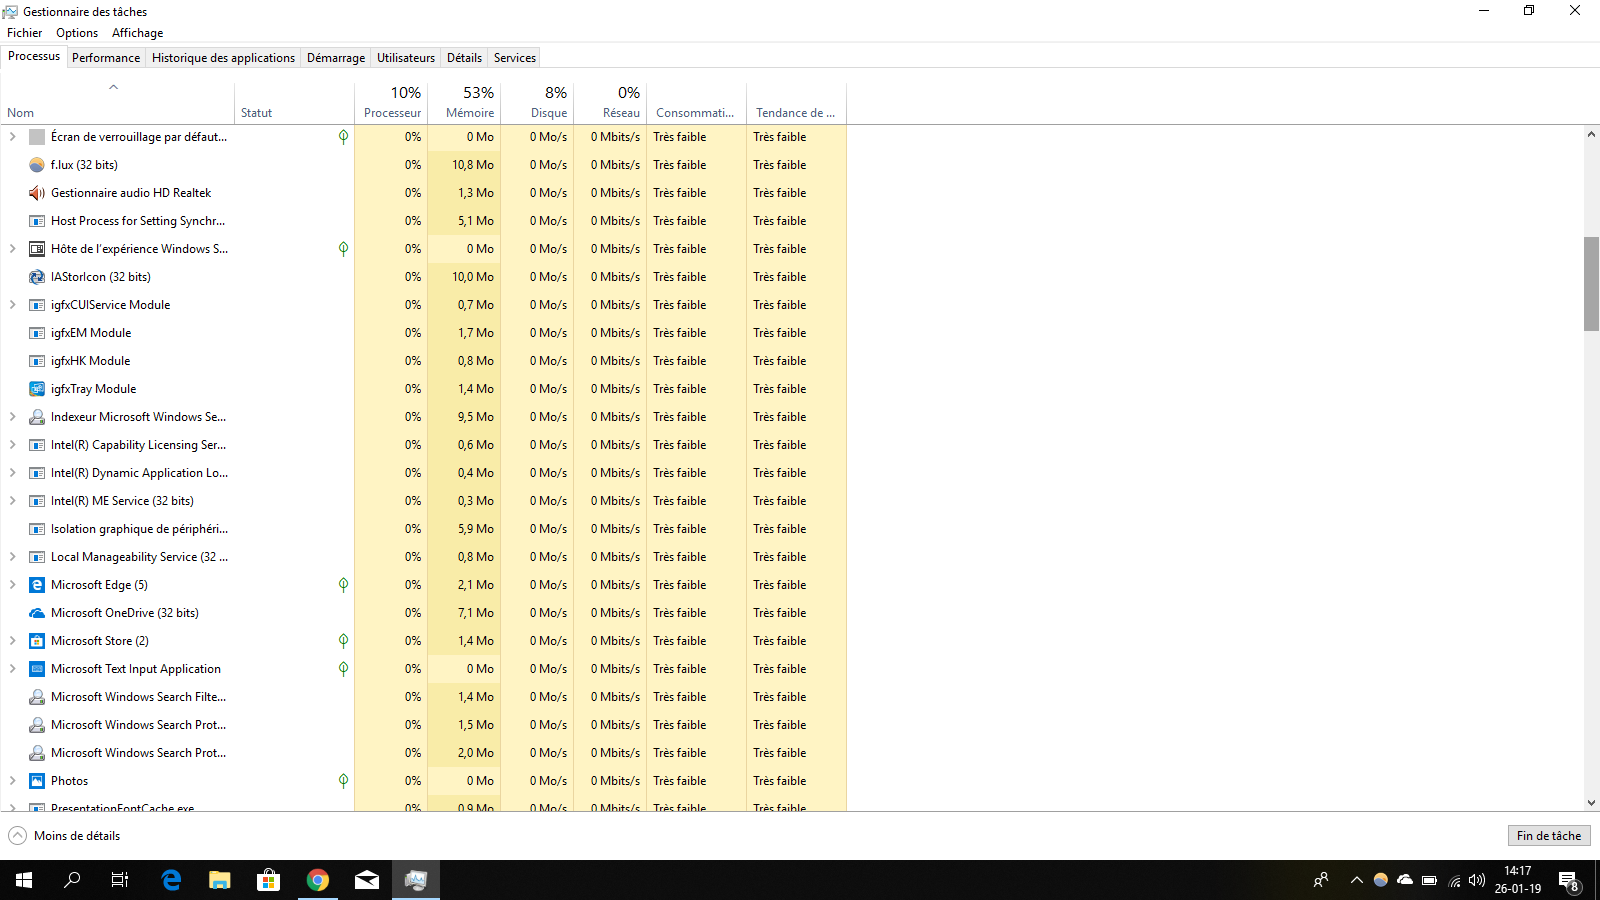Switch to the Détails tab
1600x900 pixels.
coord(464,58)
